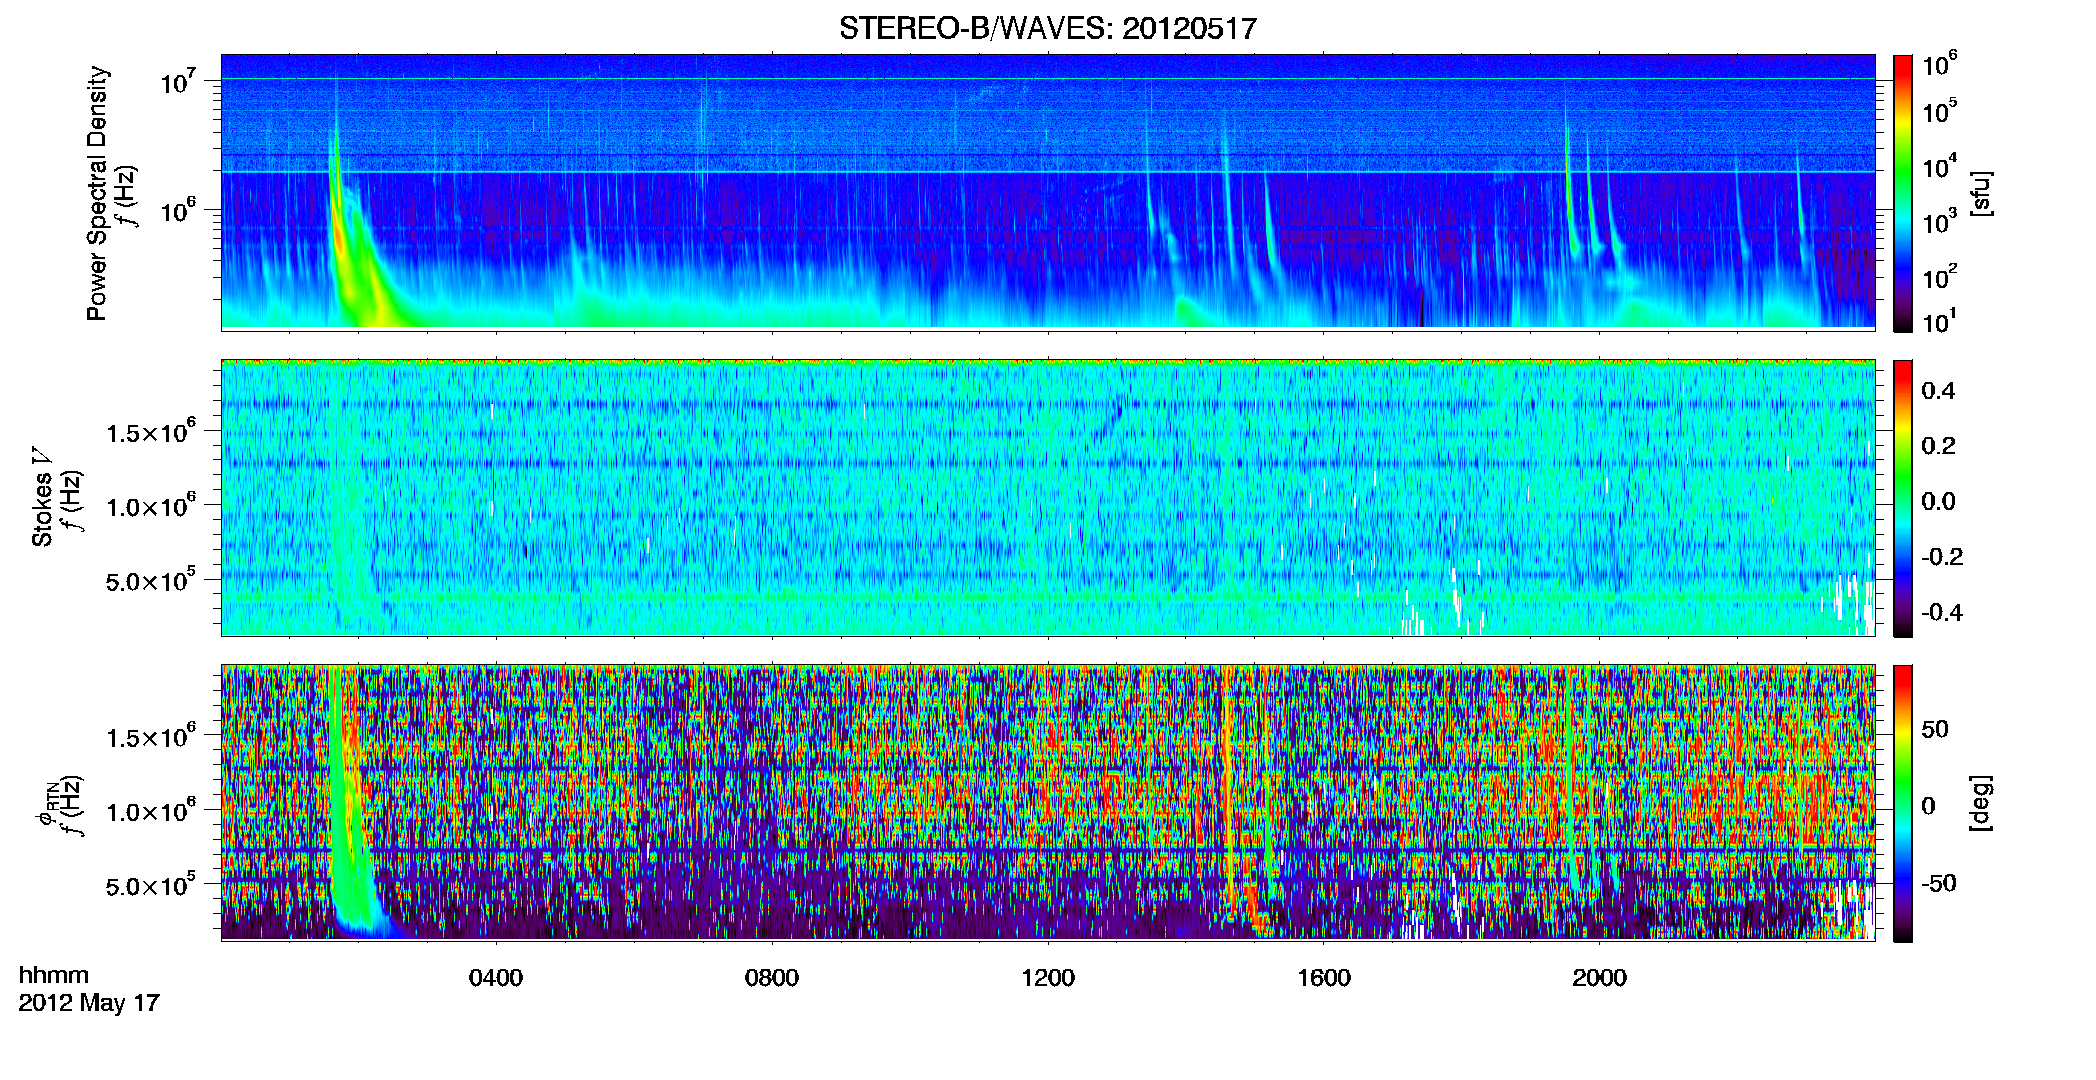Click the -0.4 label on Stokes V colorbar
This screenshot has height=1080, width=2096.
1941,612
